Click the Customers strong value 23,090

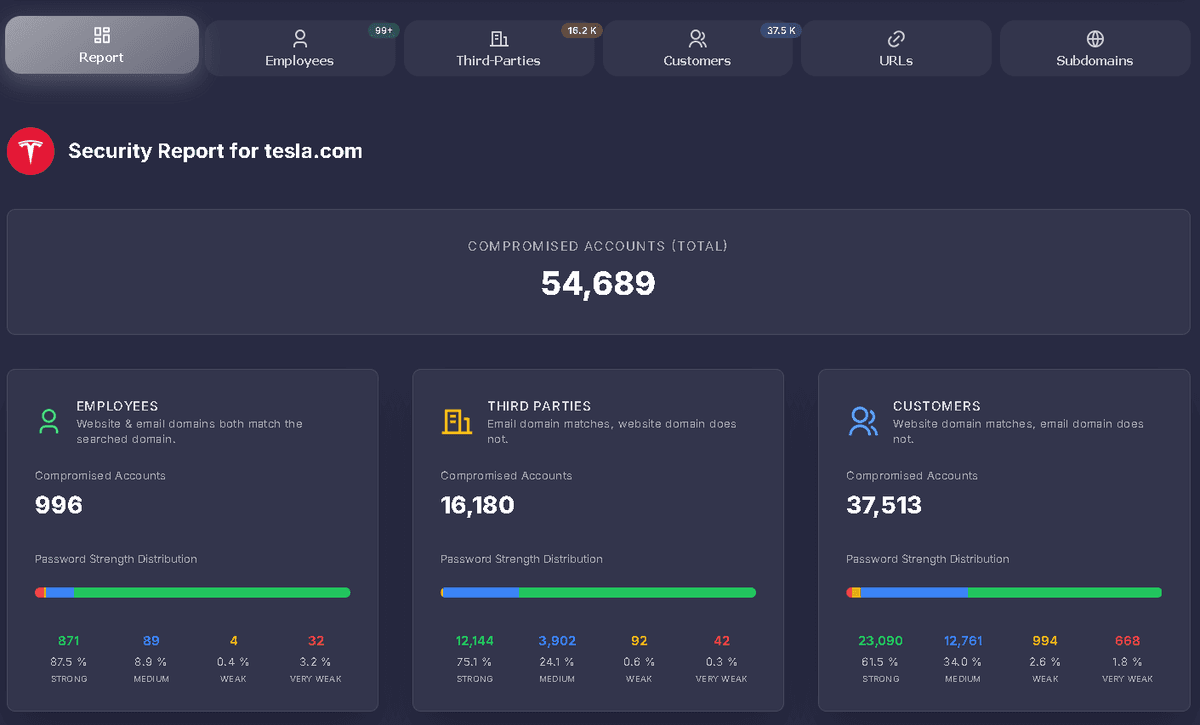coord(881,641)
